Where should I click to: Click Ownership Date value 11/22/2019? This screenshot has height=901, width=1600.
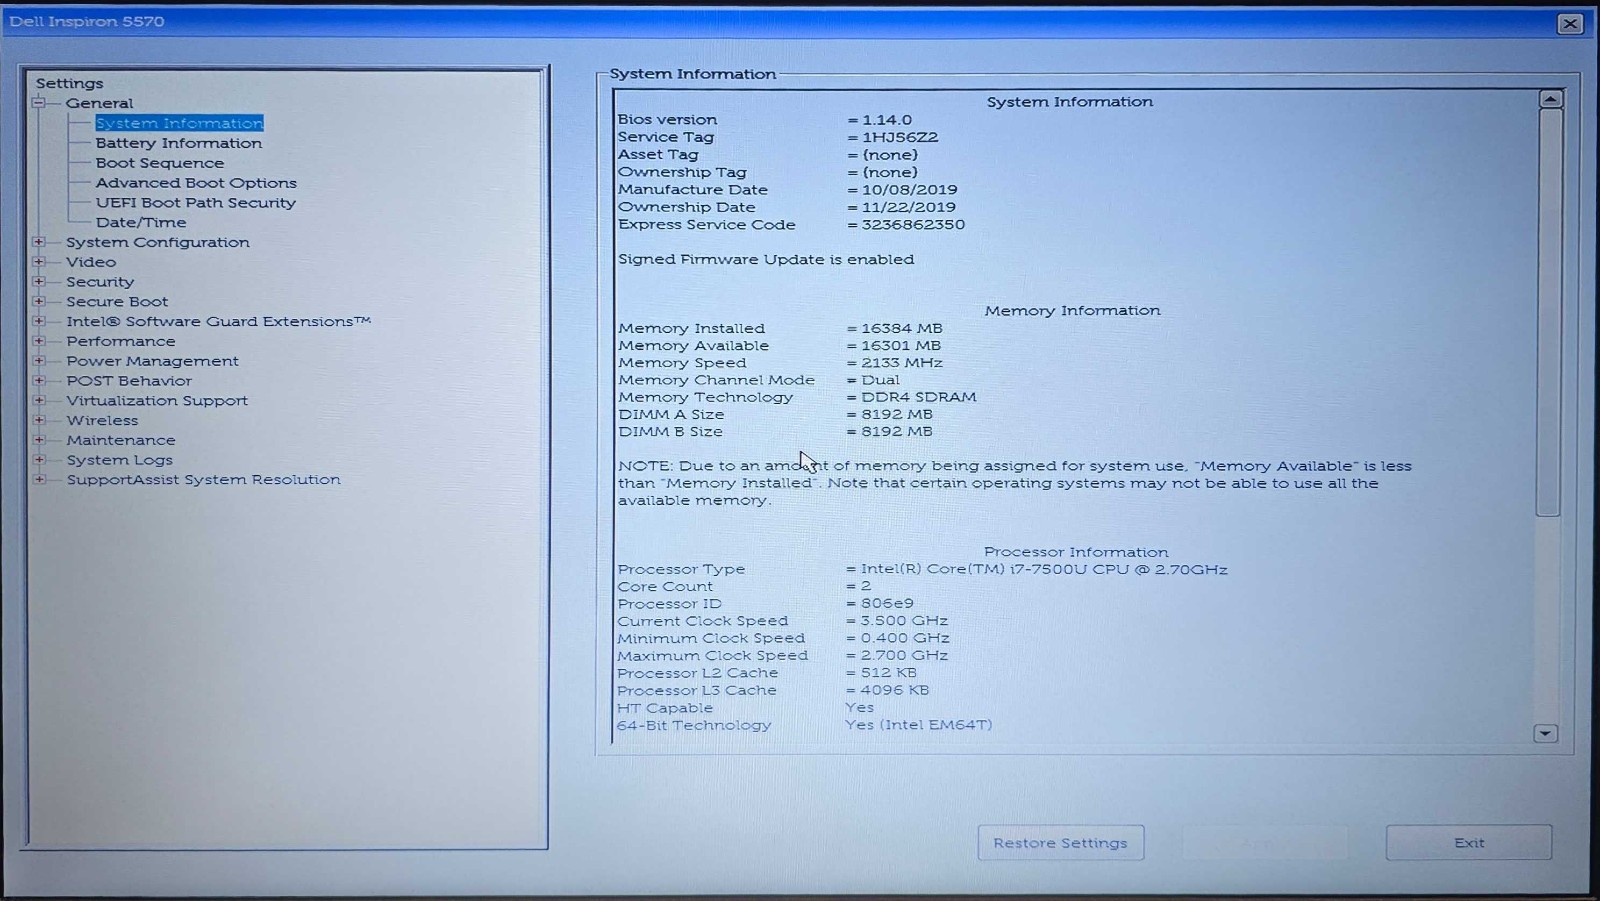pos(908,207)
